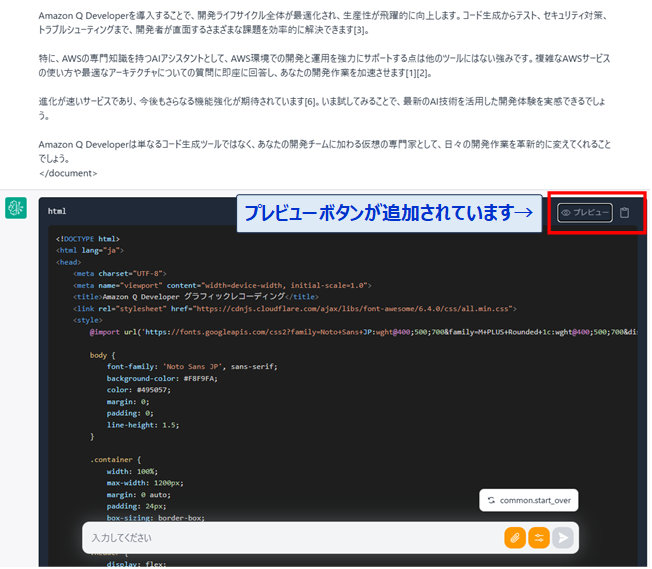Click the 'color: #495057;' code line
The width and height of the screenshot is (652, 569).
pyautogui.click(x=138, y=390)
